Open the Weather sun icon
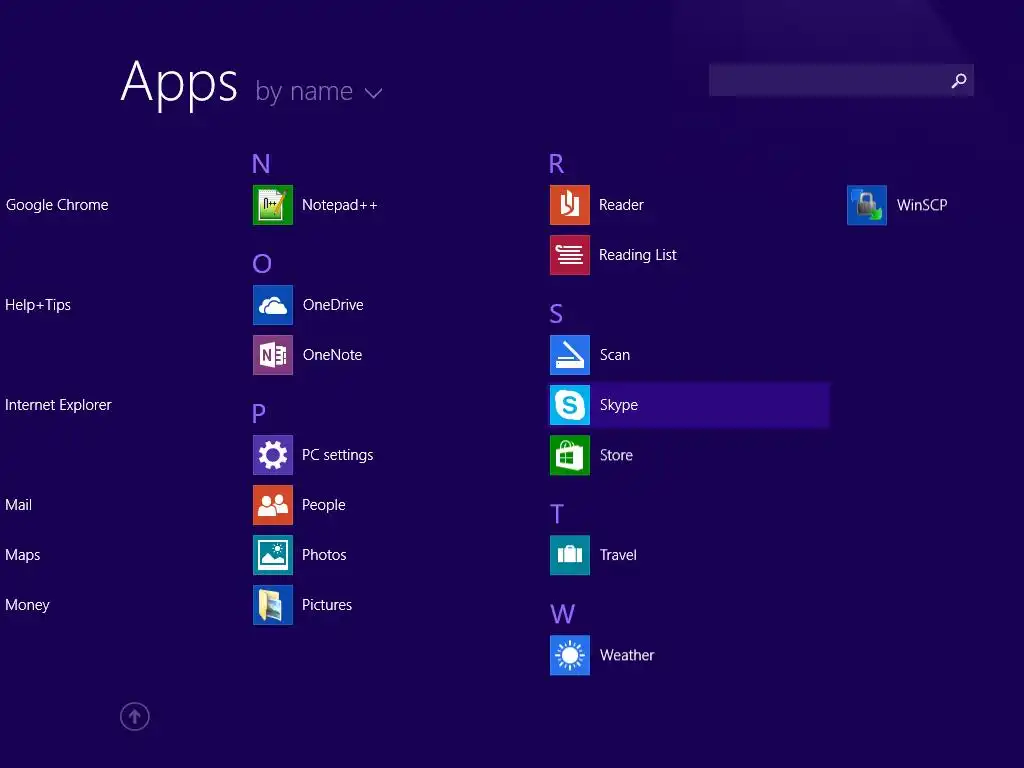The width and height of the screenshot is (1024, 768). pyautogui.click(x=569, y=655)
